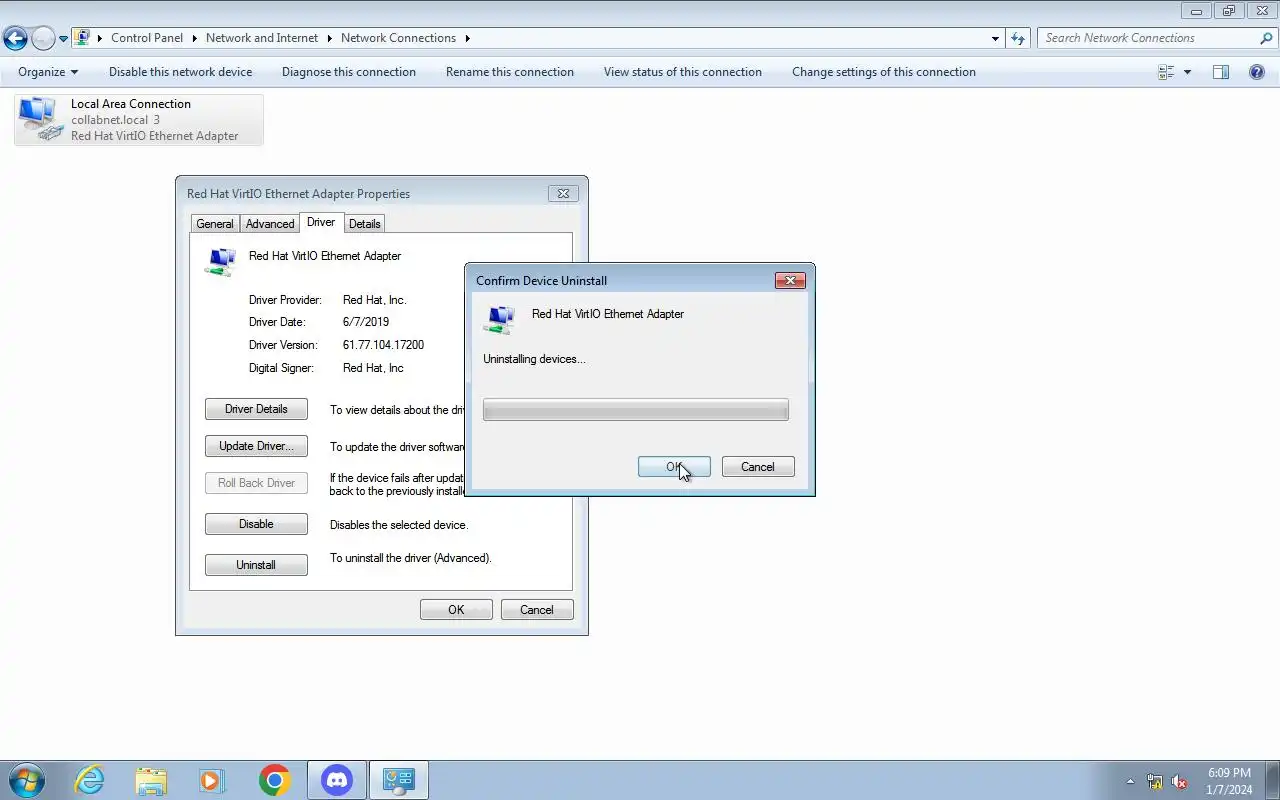Open the Windows Start button
This screenshot has height=800, width=1280.
point(27,780)
